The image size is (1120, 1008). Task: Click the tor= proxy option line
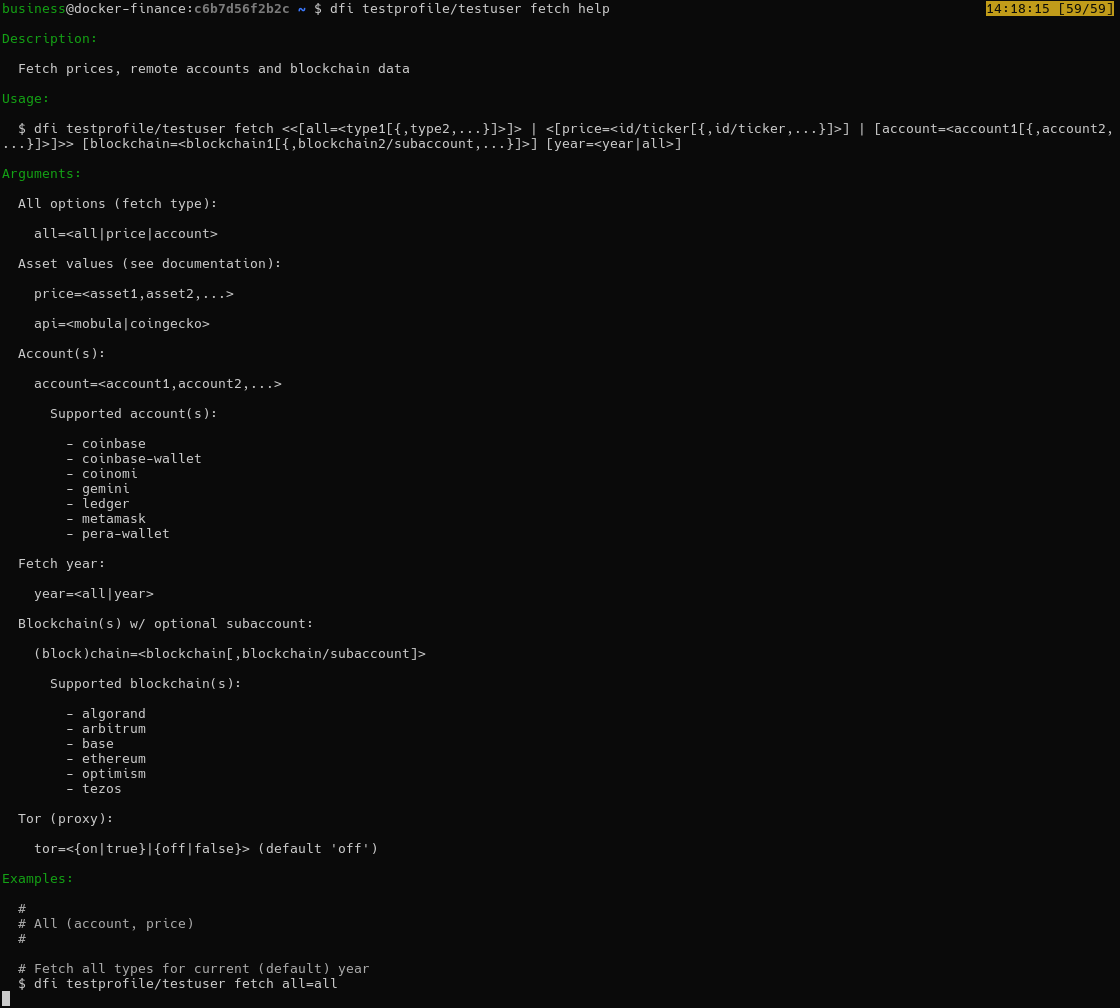[x=206, y=849]
